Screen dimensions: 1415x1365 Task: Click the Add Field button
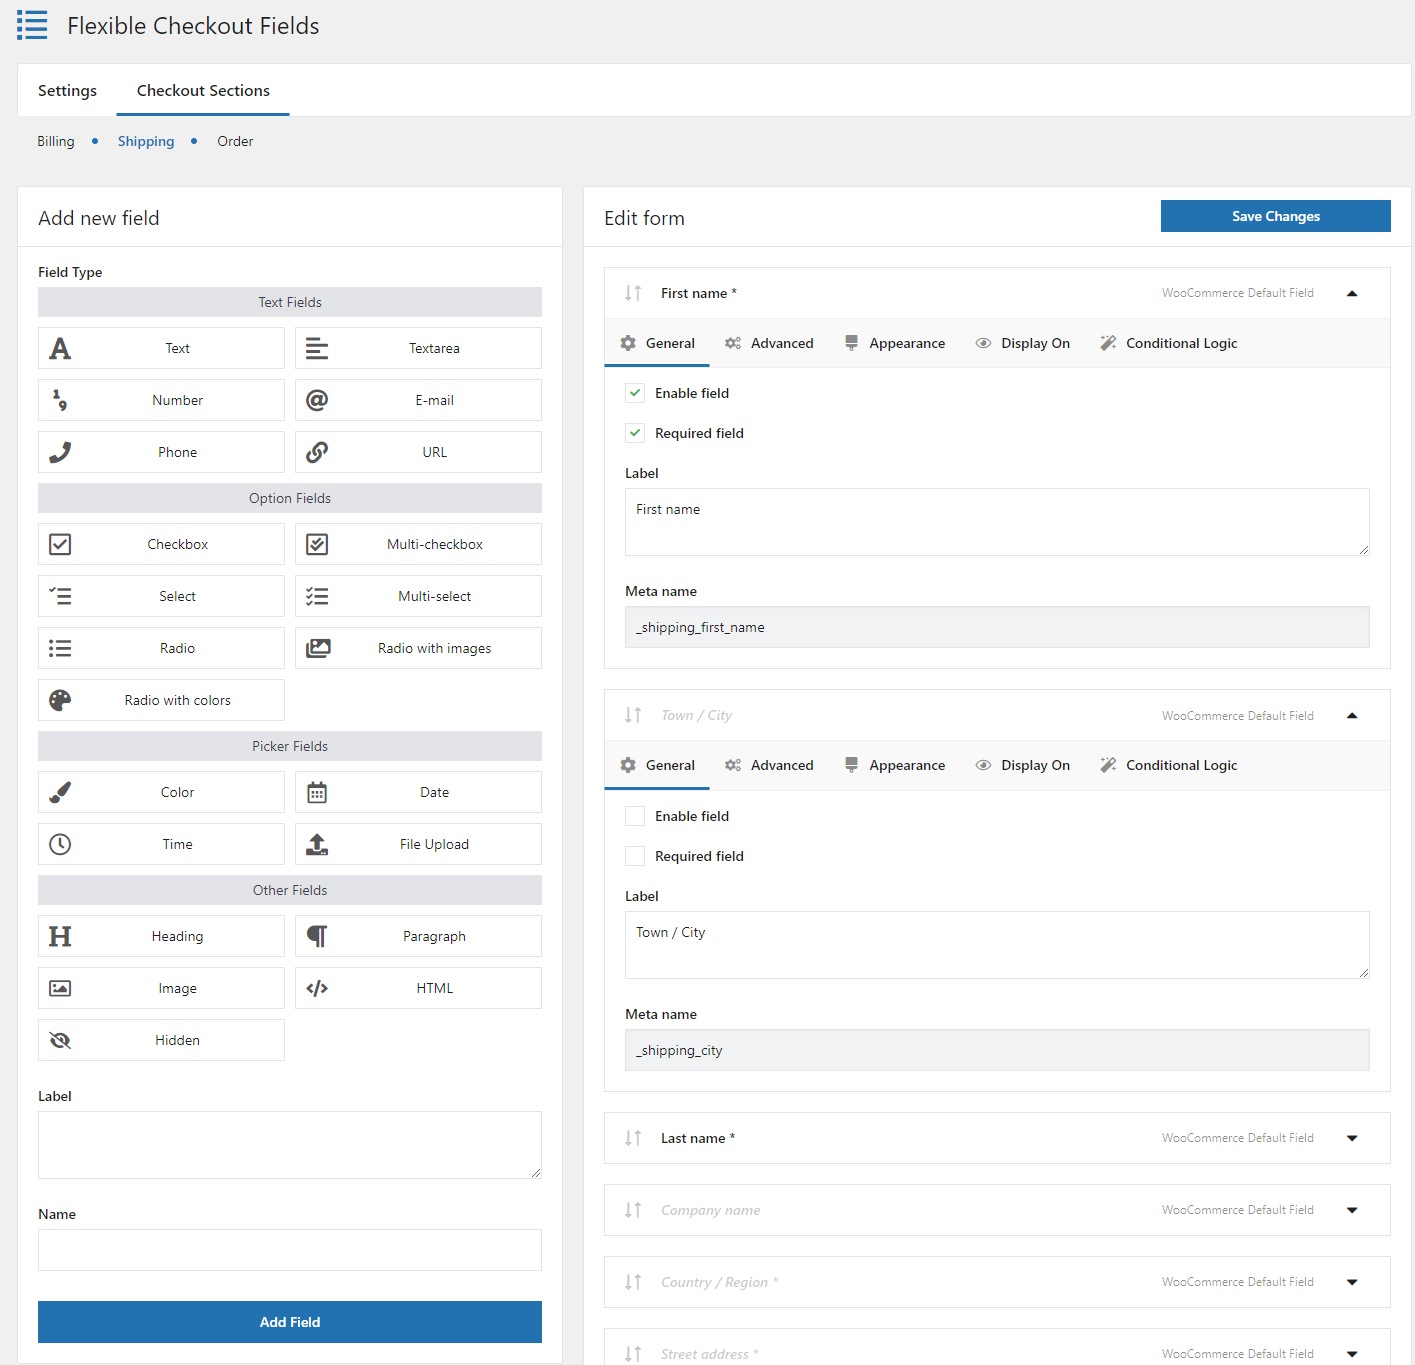coord(290,1322)
